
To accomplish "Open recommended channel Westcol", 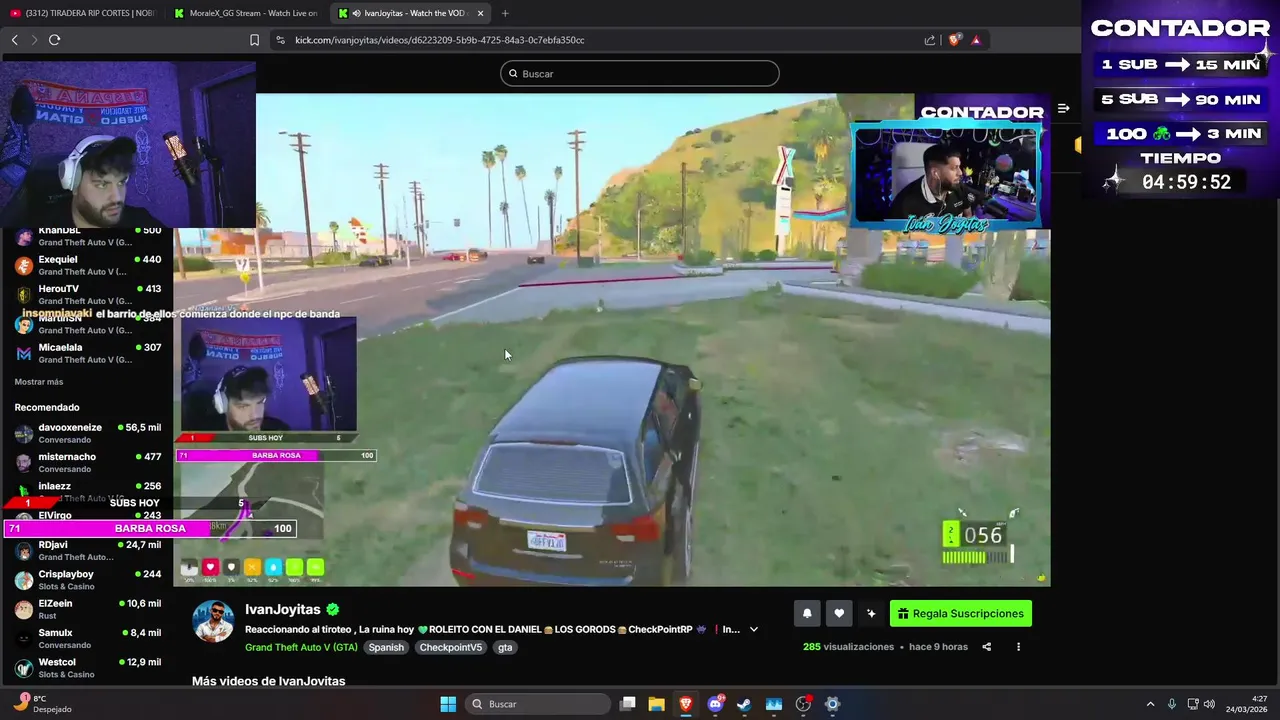I will coord(87,668).
